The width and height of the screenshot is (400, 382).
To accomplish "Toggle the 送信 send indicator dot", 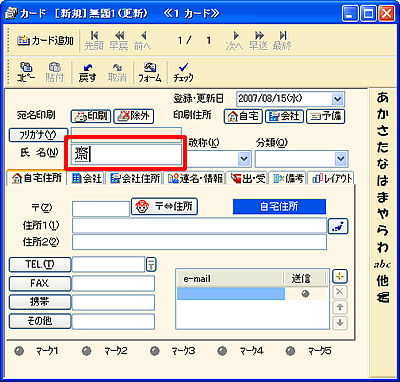I will [x=305, y=294].
